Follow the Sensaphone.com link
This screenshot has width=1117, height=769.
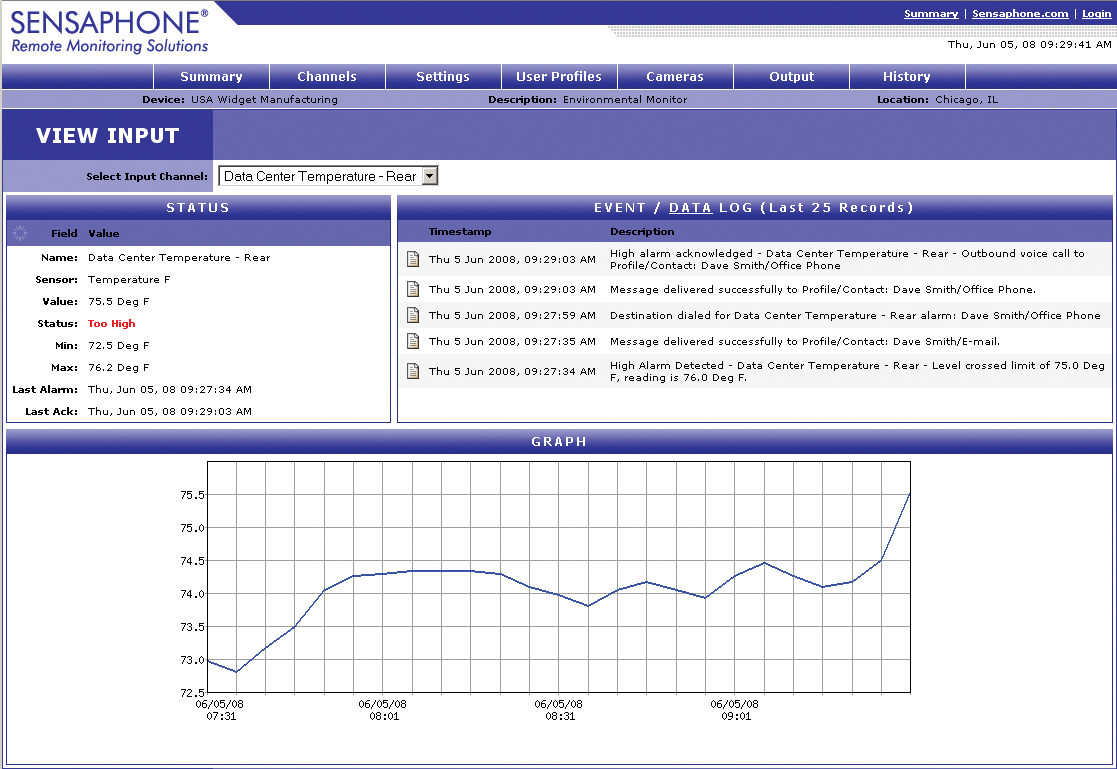pos(1020,14)
